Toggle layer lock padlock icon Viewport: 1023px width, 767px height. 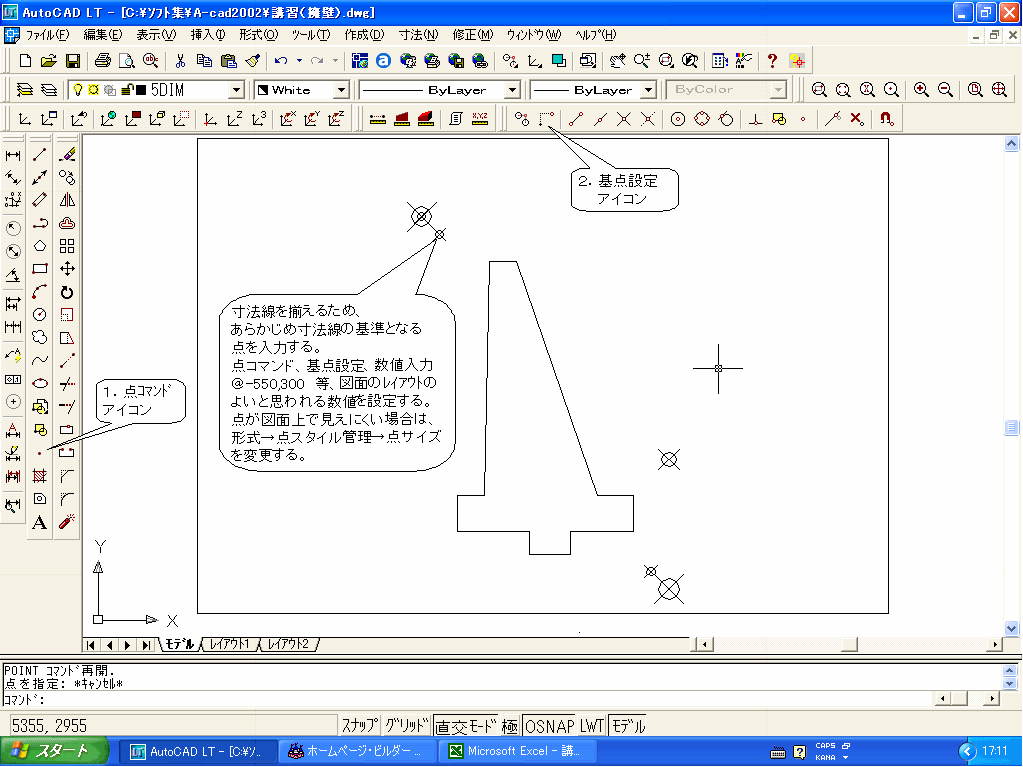click(128, 90)
